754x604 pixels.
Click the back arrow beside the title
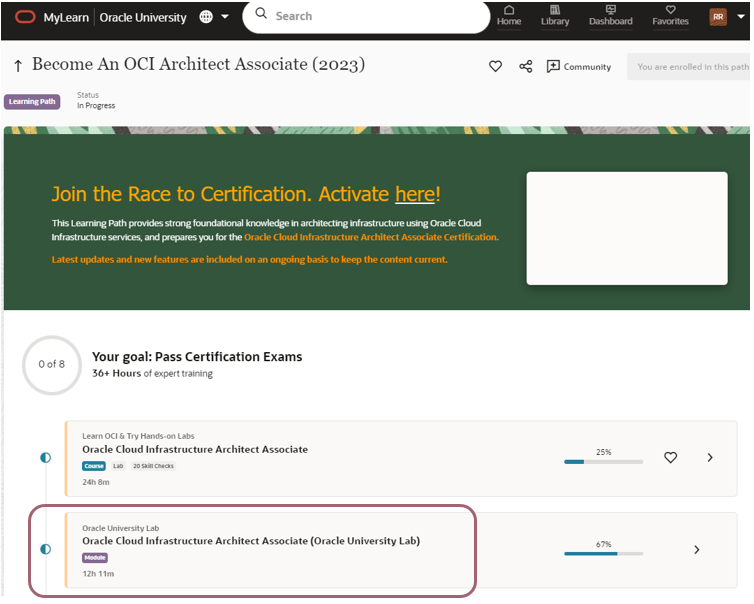tap(18, 66)
